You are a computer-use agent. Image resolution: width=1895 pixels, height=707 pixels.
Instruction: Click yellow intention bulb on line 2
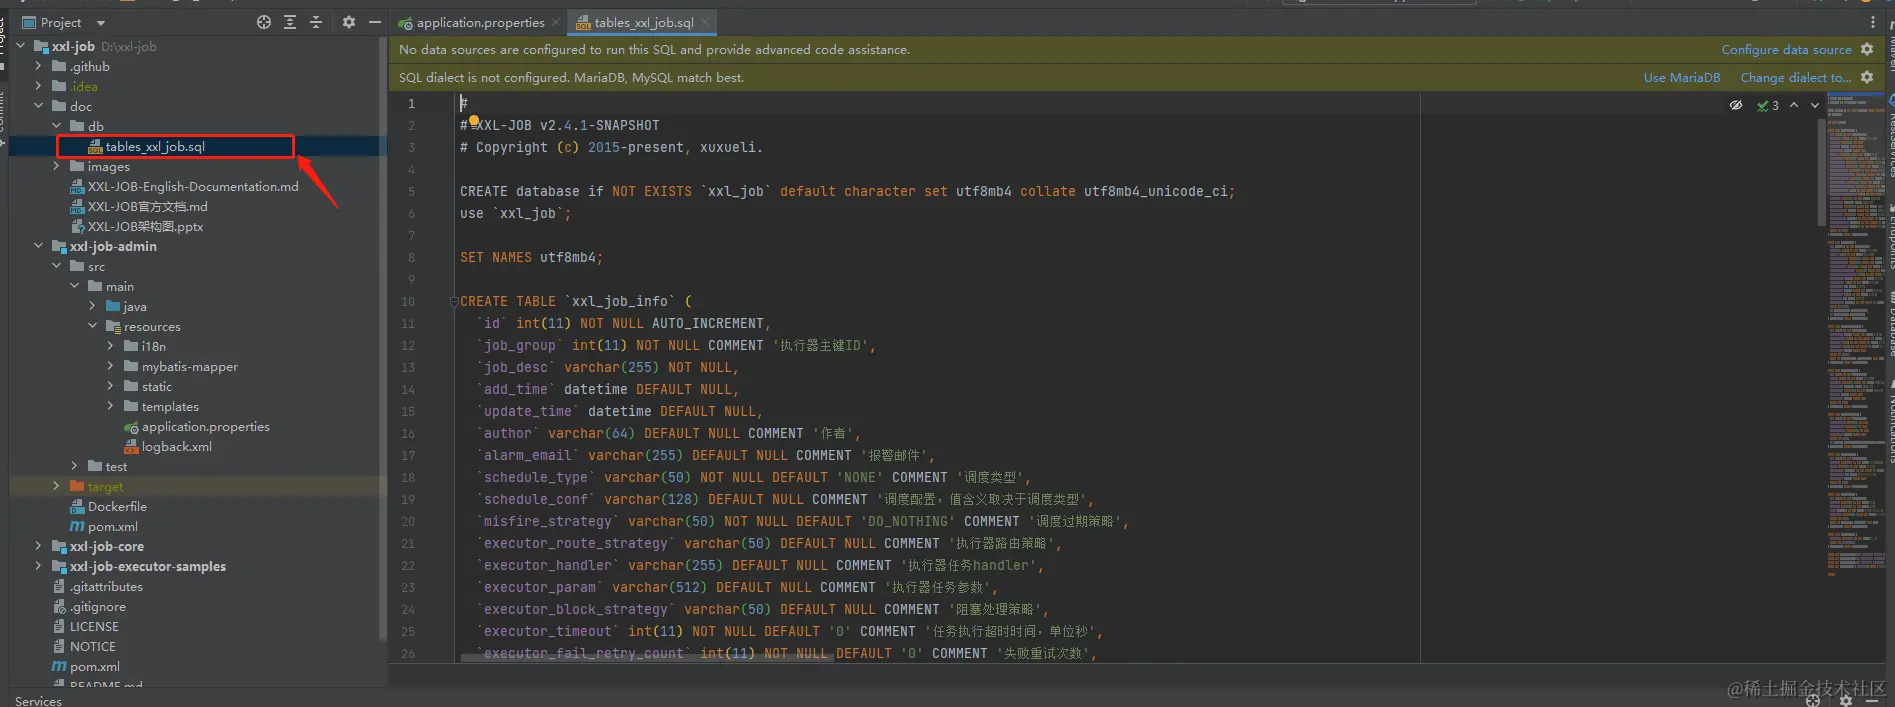pyautogui.click(x=474, y=121)
